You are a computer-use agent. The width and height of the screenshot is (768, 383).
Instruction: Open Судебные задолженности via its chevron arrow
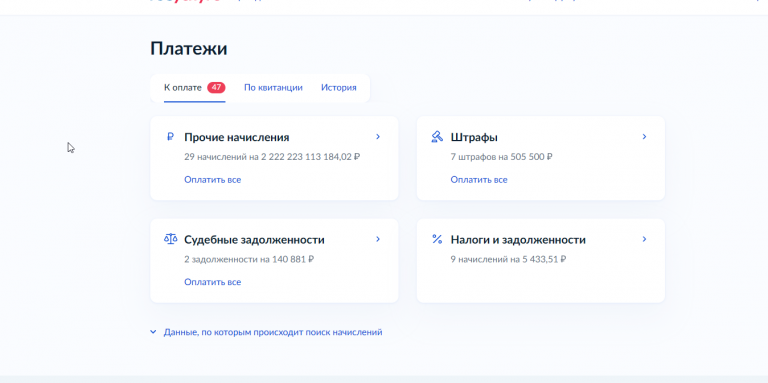(x=378, y=239)
